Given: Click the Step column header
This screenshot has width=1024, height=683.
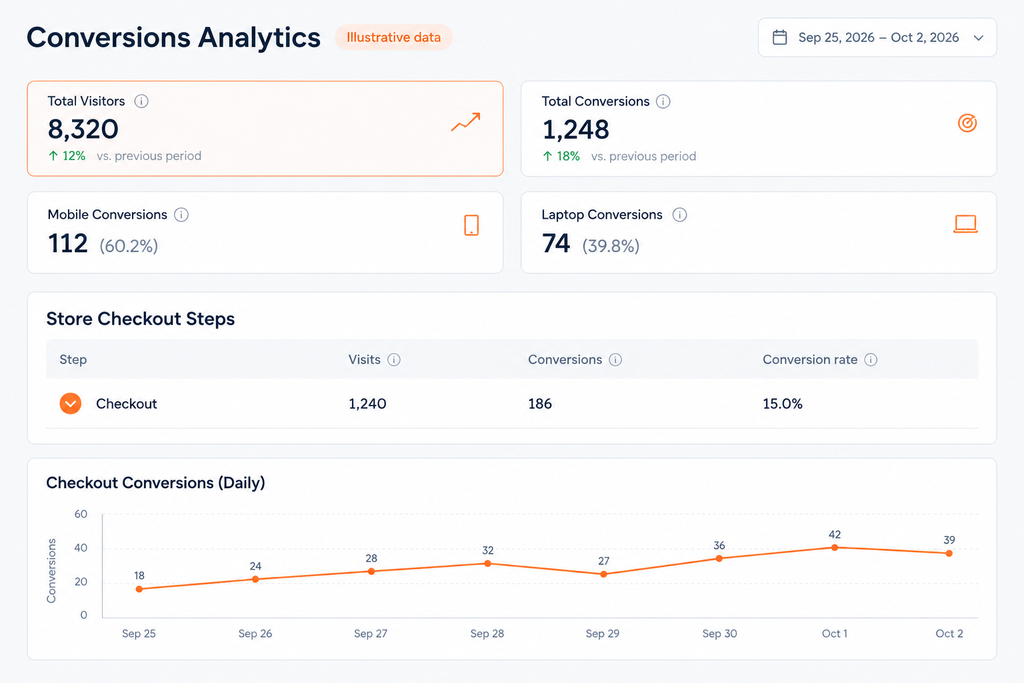Looking at the screenshot, I should (73, 360).
